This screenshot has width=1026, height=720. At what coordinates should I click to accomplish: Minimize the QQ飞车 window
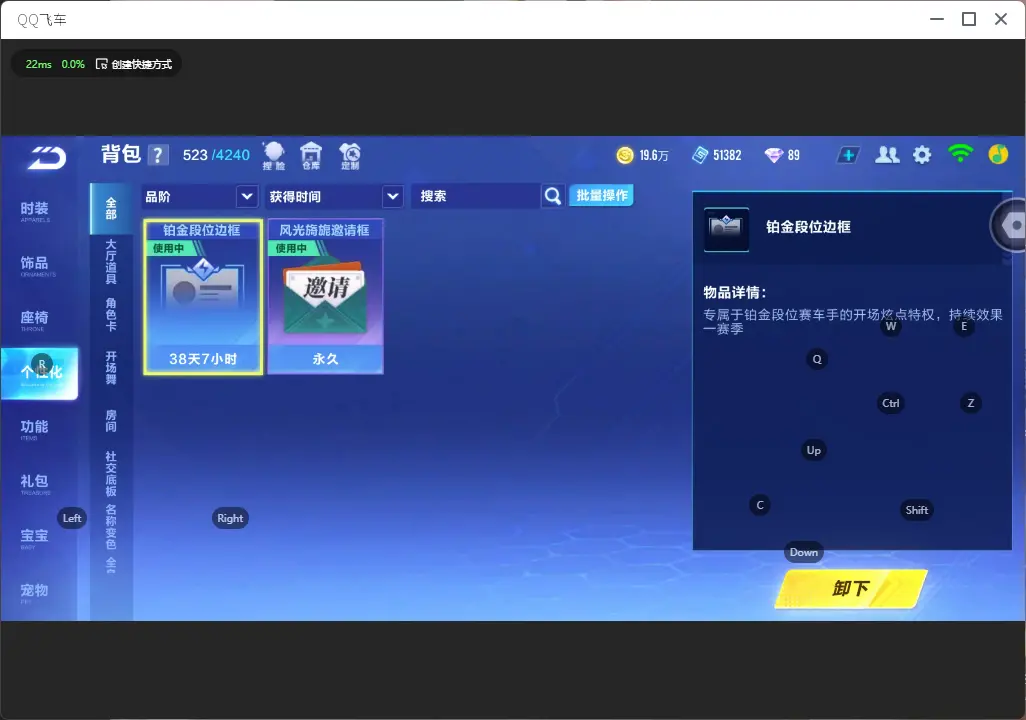click(937, 19)
